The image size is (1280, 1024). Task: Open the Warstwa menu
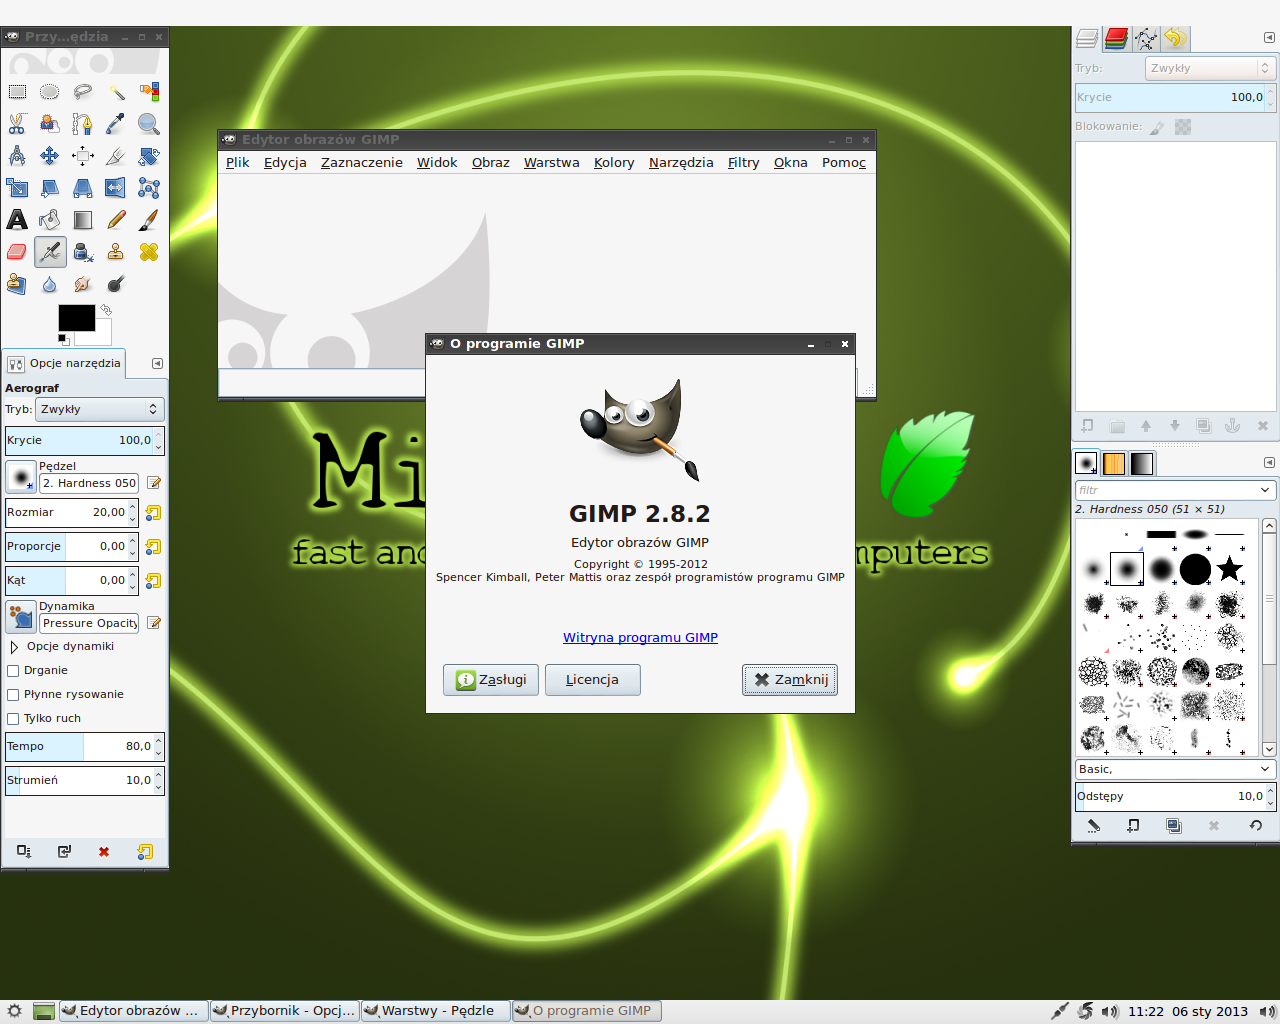click(551, 163)
